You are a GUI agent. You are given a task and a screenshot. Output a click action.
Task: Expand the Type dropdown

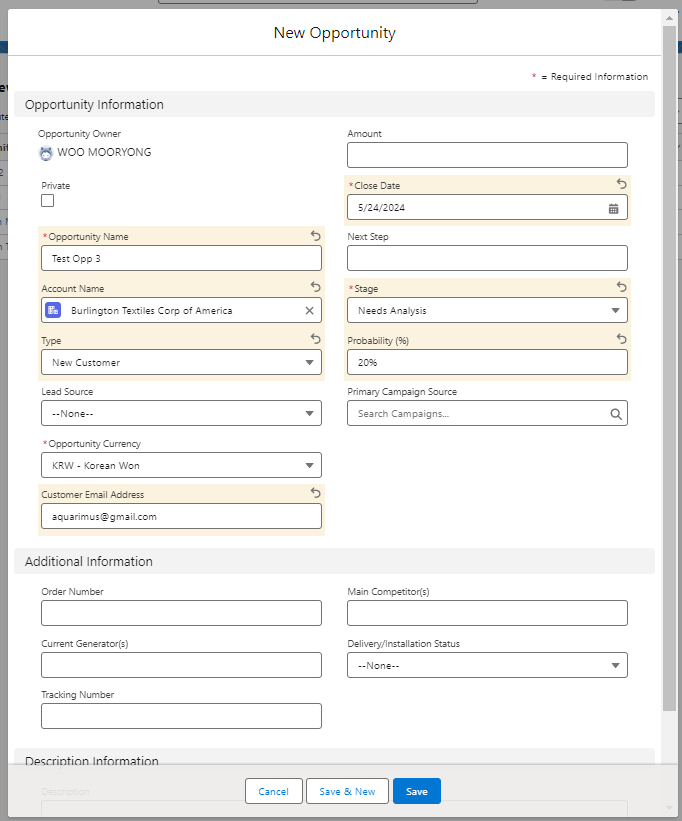(181, 363)
